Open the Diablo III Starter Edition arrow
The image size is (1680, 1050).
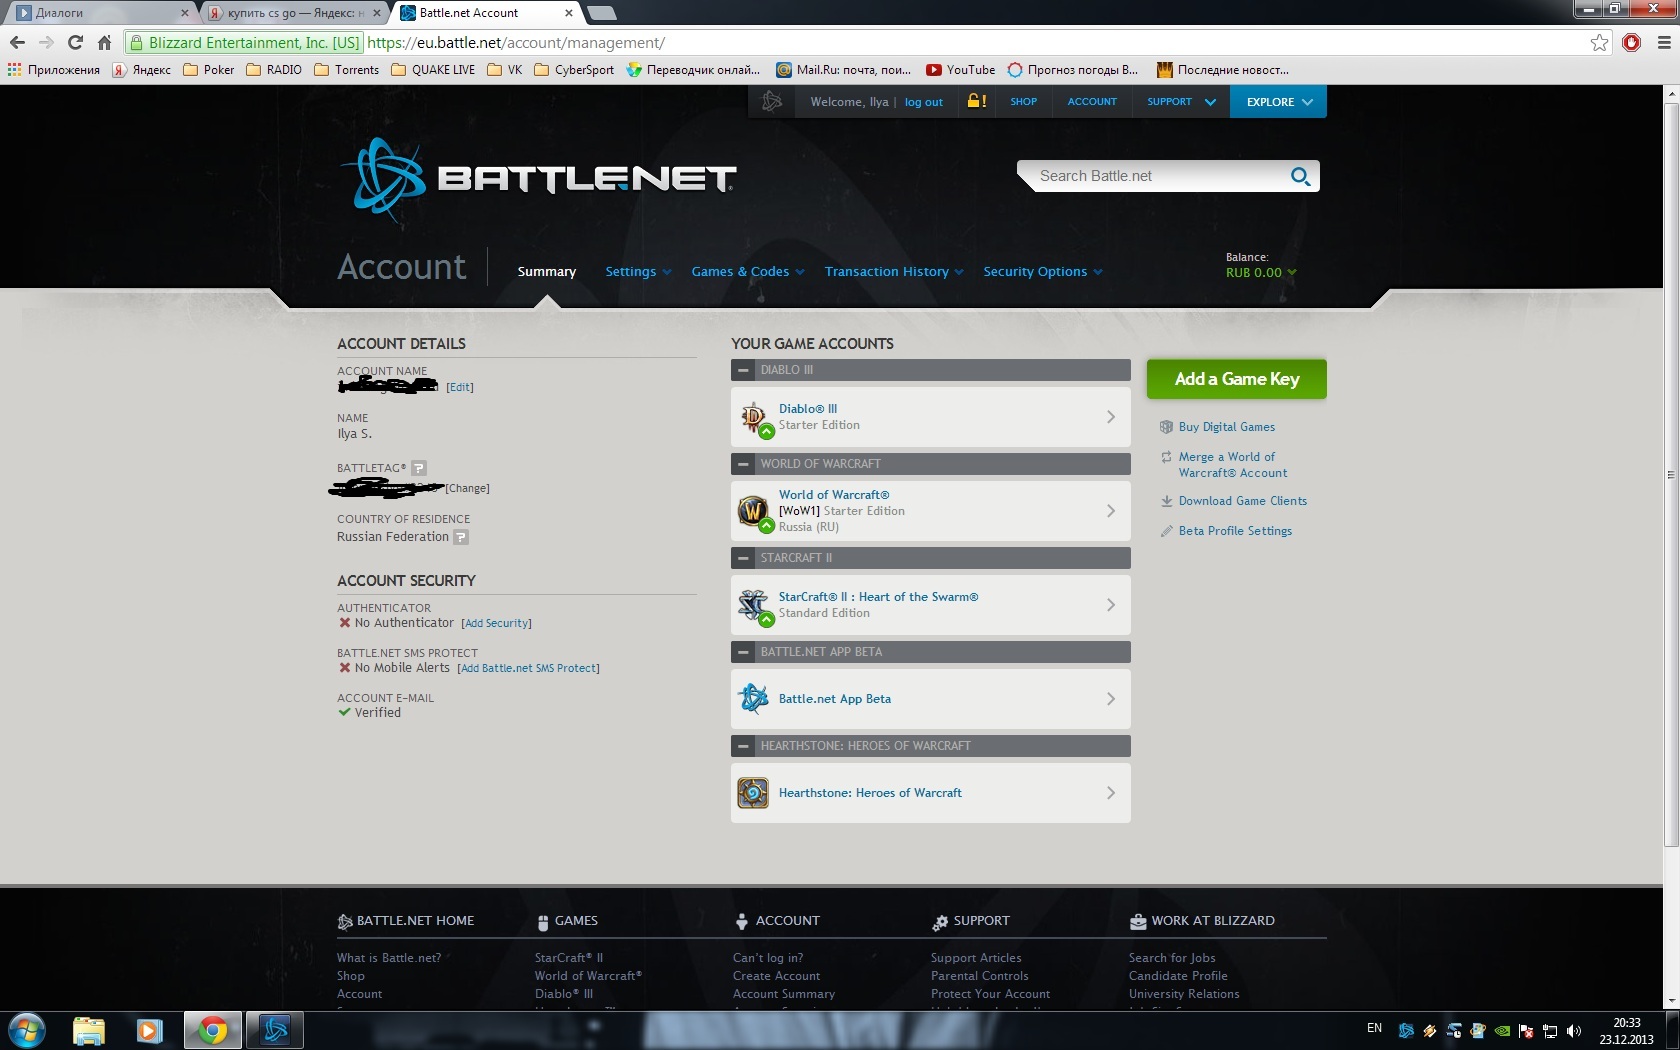click(1111, 417)
